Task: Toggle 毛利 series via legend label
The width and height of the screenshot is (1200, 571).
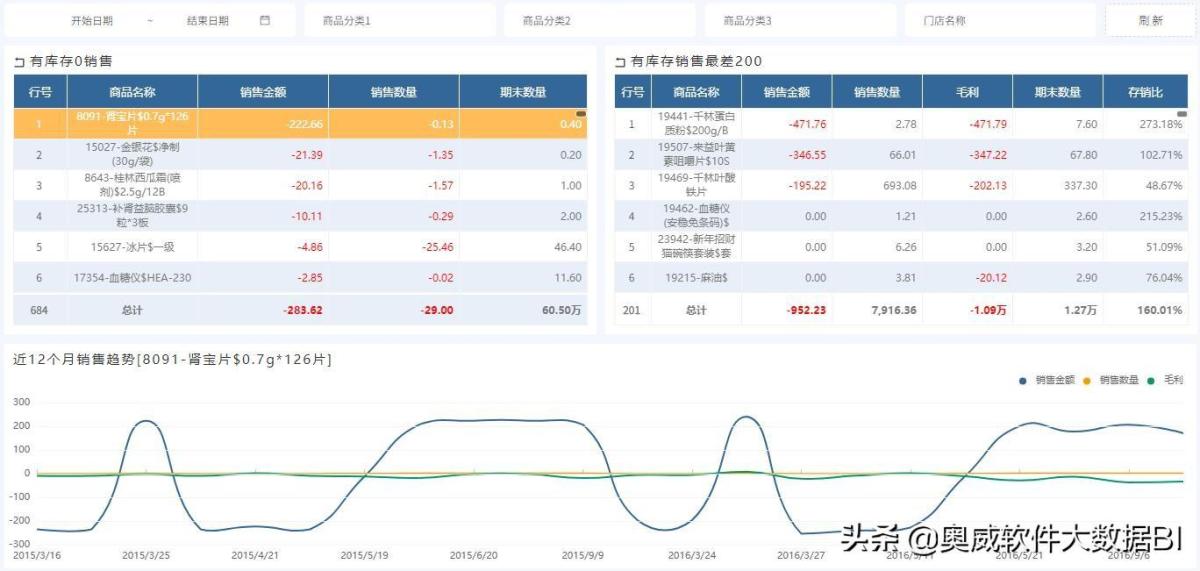Action: (1173, 380)
